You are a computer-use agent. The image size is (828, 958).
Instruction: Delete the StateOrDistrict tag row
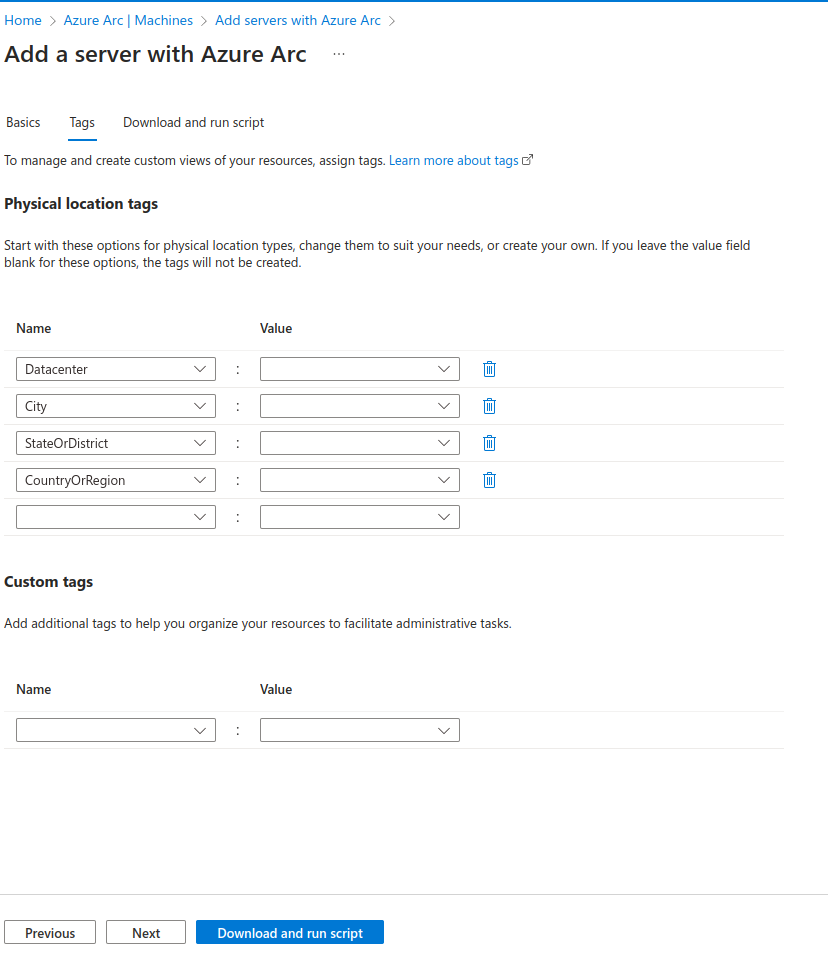[x=489, y=443]
